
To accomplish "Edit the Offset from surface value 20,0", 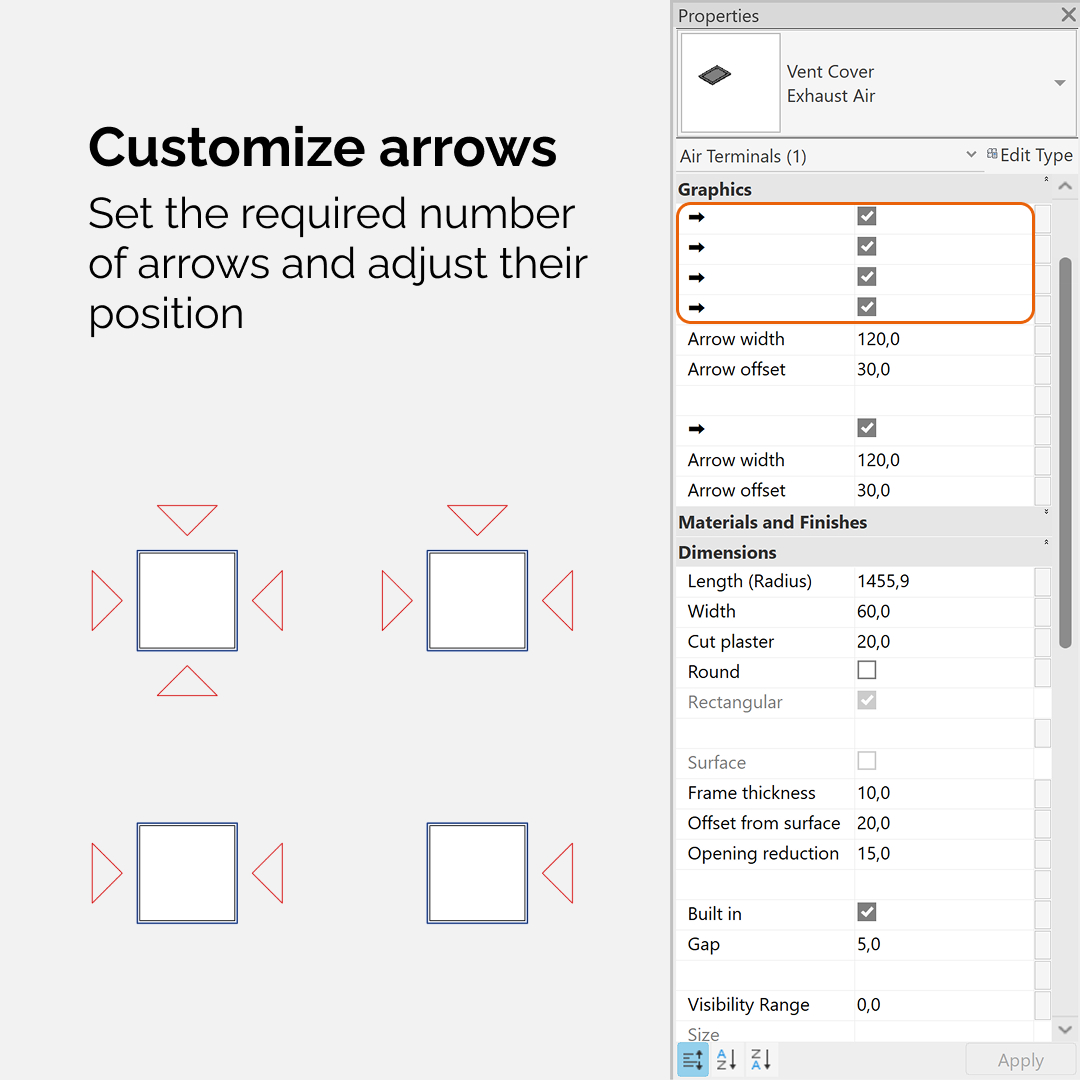I will point(944,823).
